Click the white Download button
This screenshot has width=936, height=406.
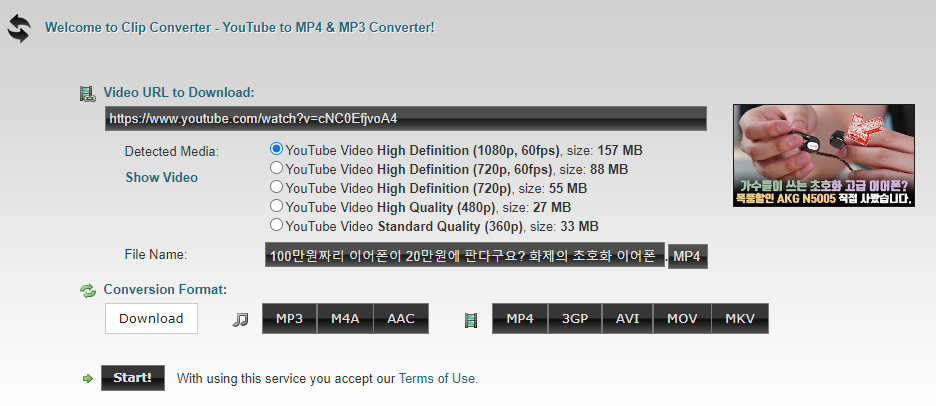pyautogui.click(x=151, y=319)
